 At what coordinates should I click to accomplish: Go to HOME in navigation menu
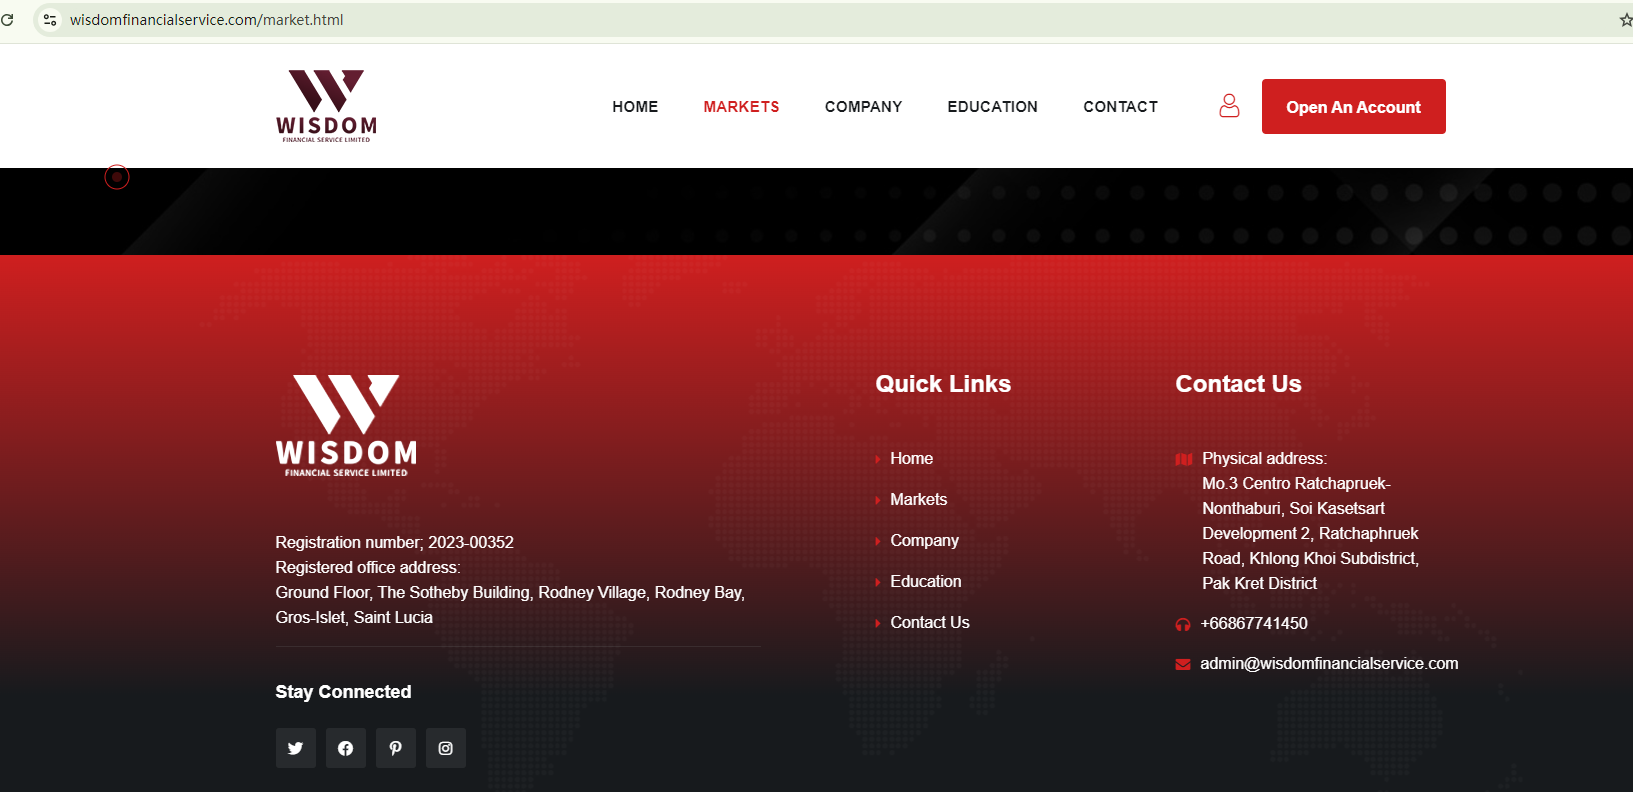point(635,107)
